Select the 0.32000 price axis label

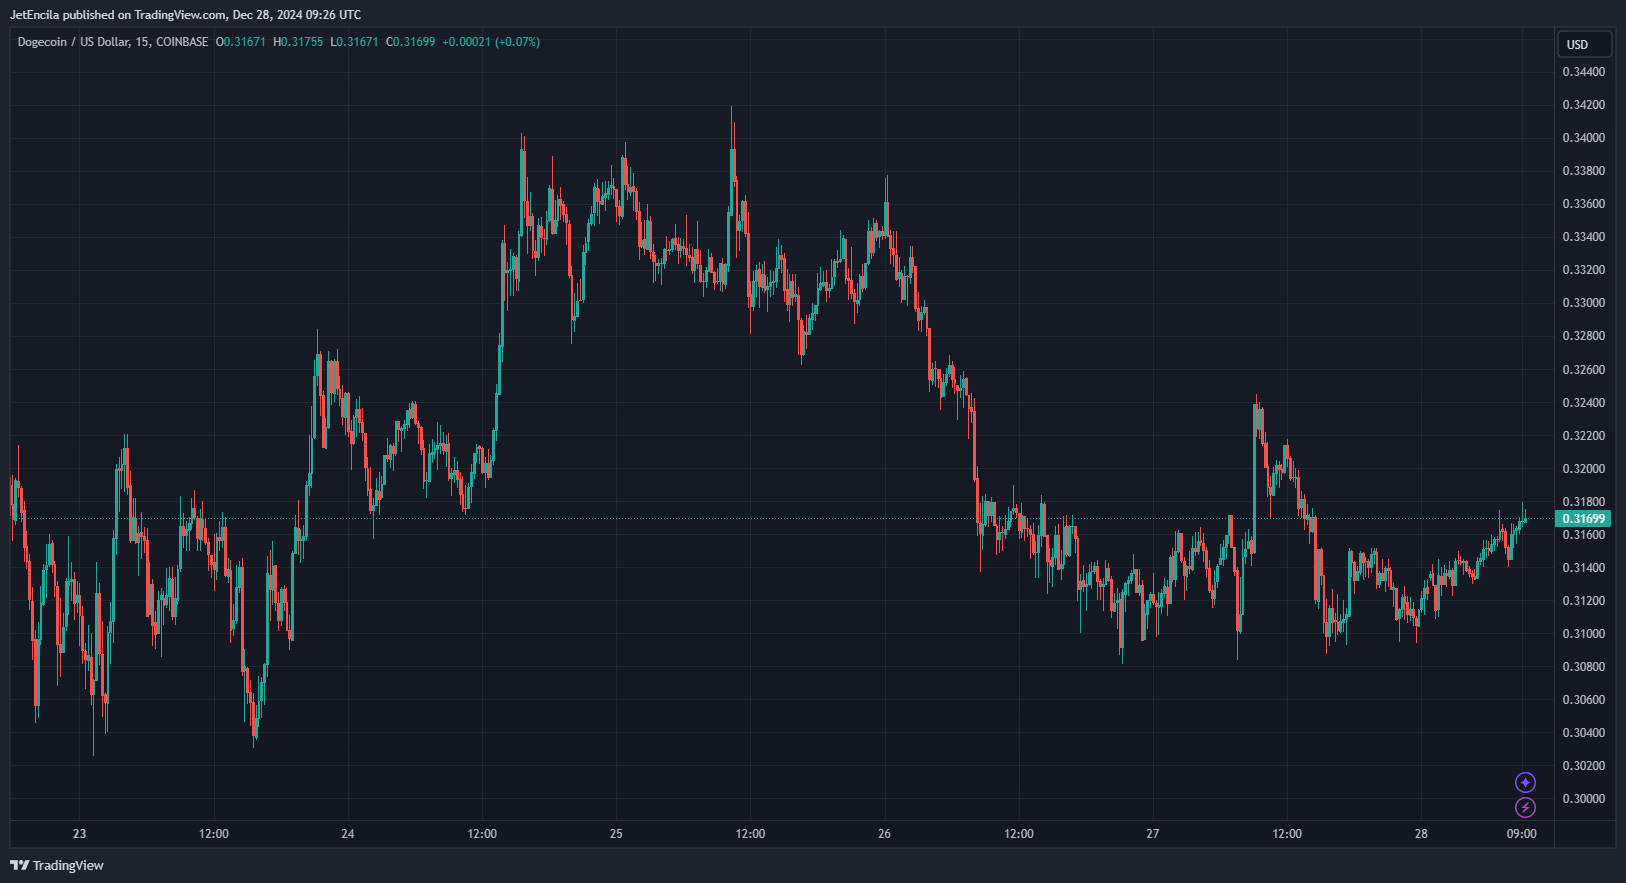(1584, 469)
